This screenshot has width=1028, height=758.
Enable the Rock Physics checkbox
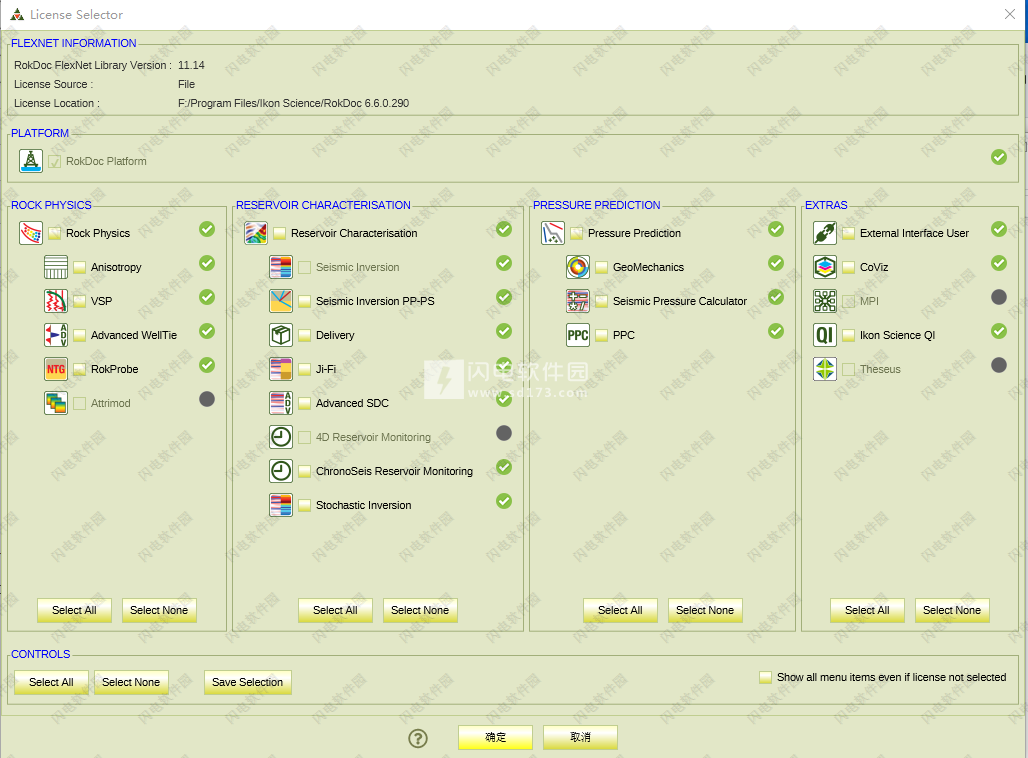[x=54, y=233]
